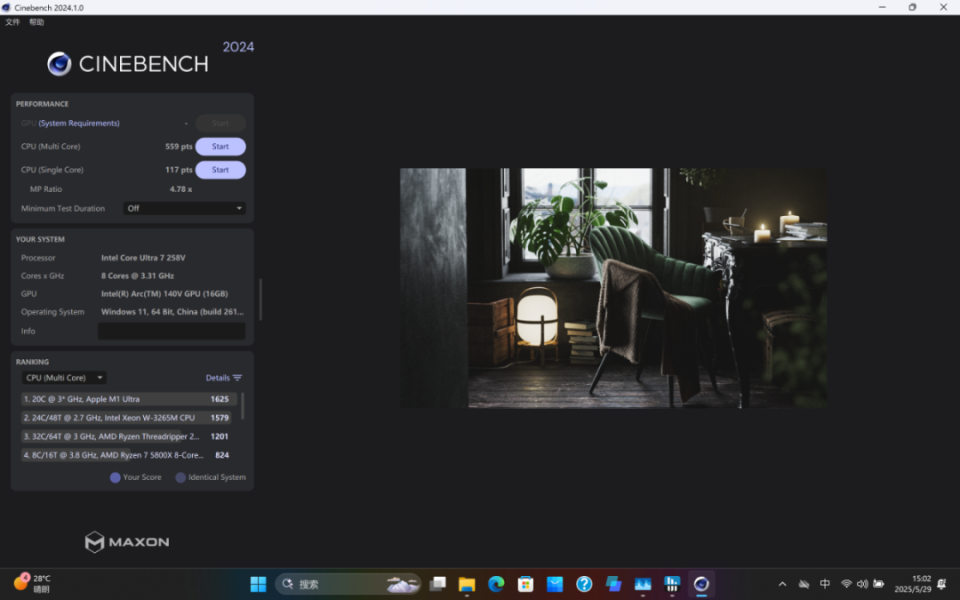Viewport: 960px width, 600px height.
Task: Click the Maxon logo
Action: coord(127,542)
